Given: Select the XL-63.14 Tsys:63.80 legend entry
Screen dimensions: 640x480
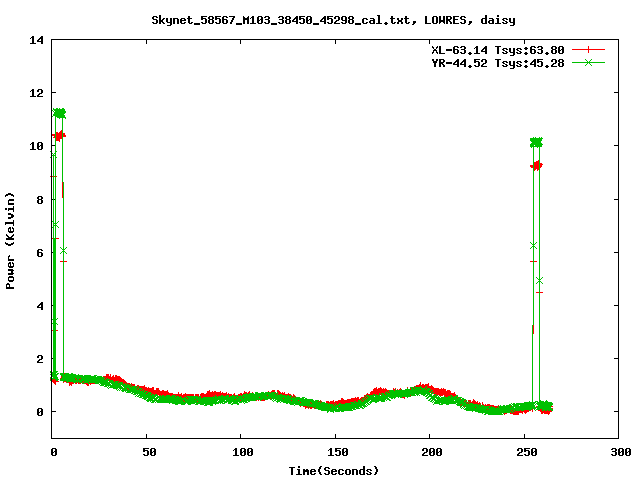Looking at the screenshot, I should [498, 50].
